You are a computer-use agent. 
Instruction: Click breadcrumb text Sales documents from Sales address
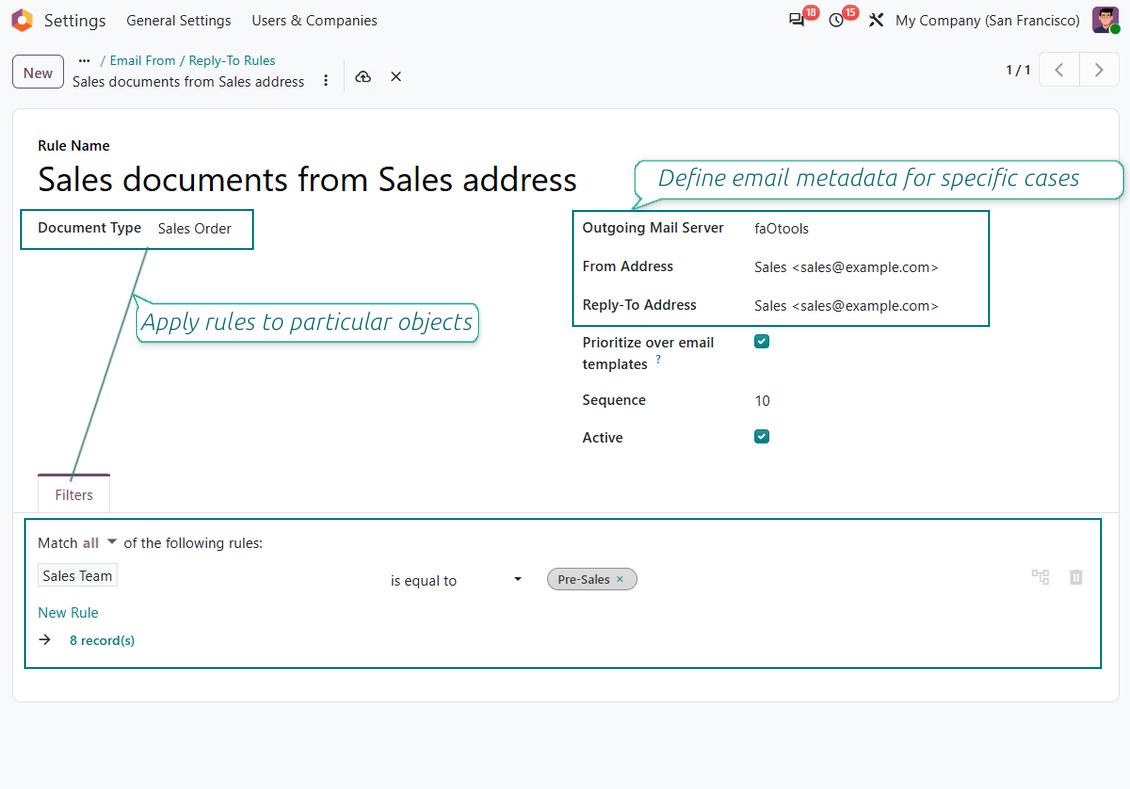188,81
